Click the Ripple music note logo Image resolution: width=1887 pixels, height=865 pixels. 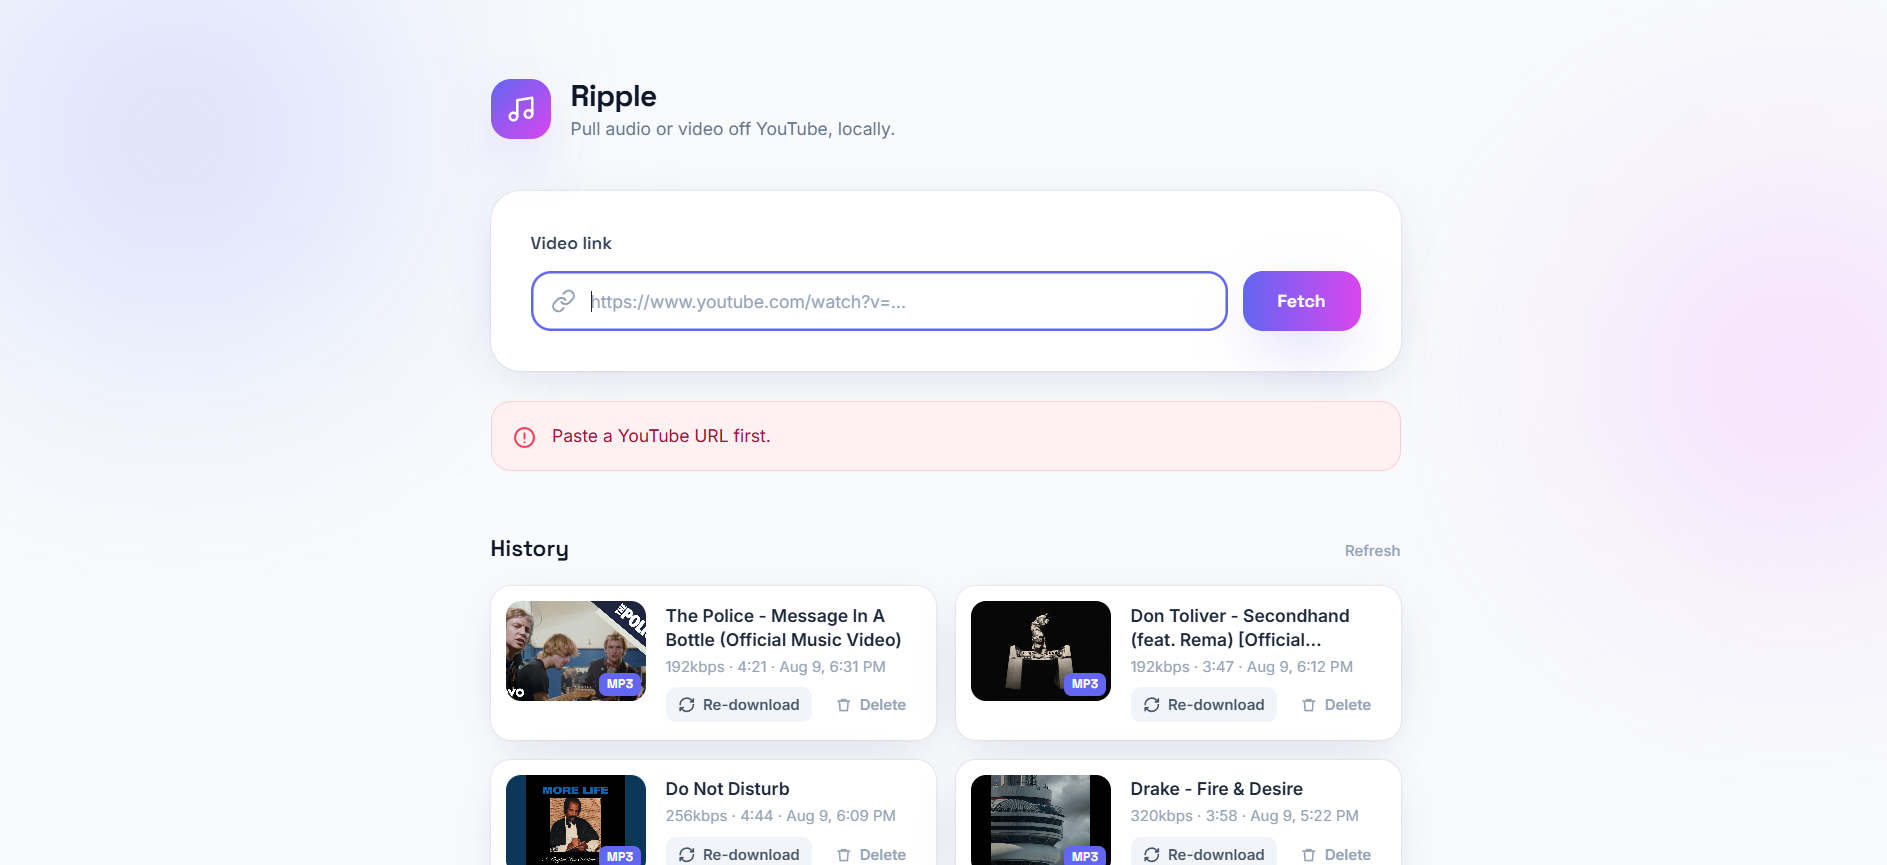(520, 109)
